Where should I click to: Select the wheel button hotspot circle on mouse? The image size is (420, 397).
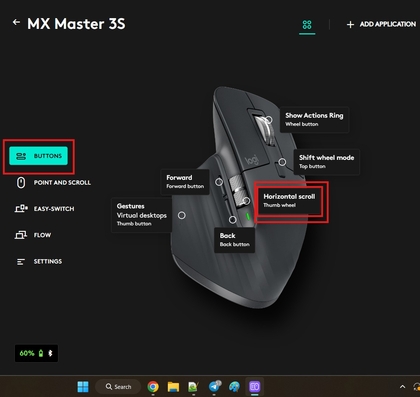(x=269, y=119)
